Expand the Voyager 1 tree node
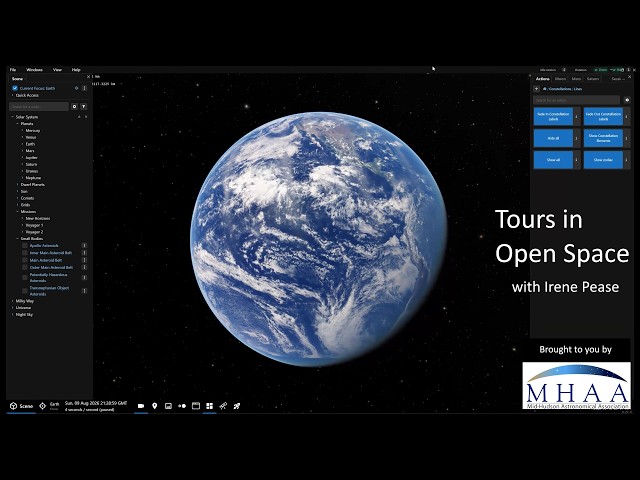This screenshot has width=640, height=480. (22, 225)
